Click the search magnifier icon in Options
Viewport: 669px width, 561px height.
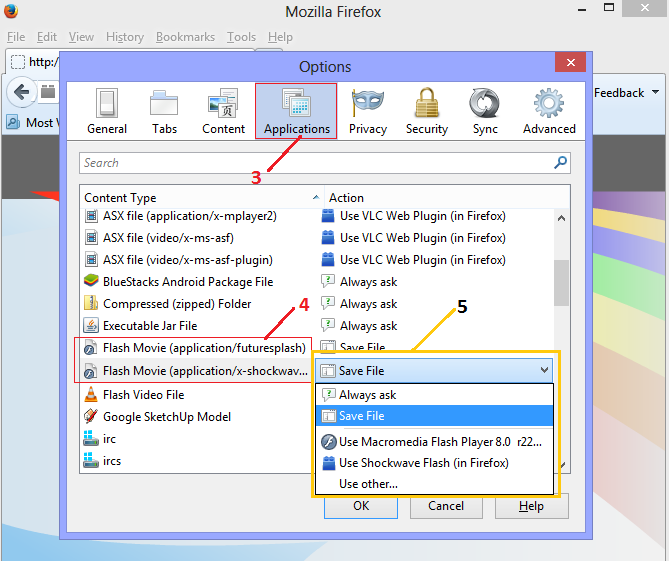point(560,163)
